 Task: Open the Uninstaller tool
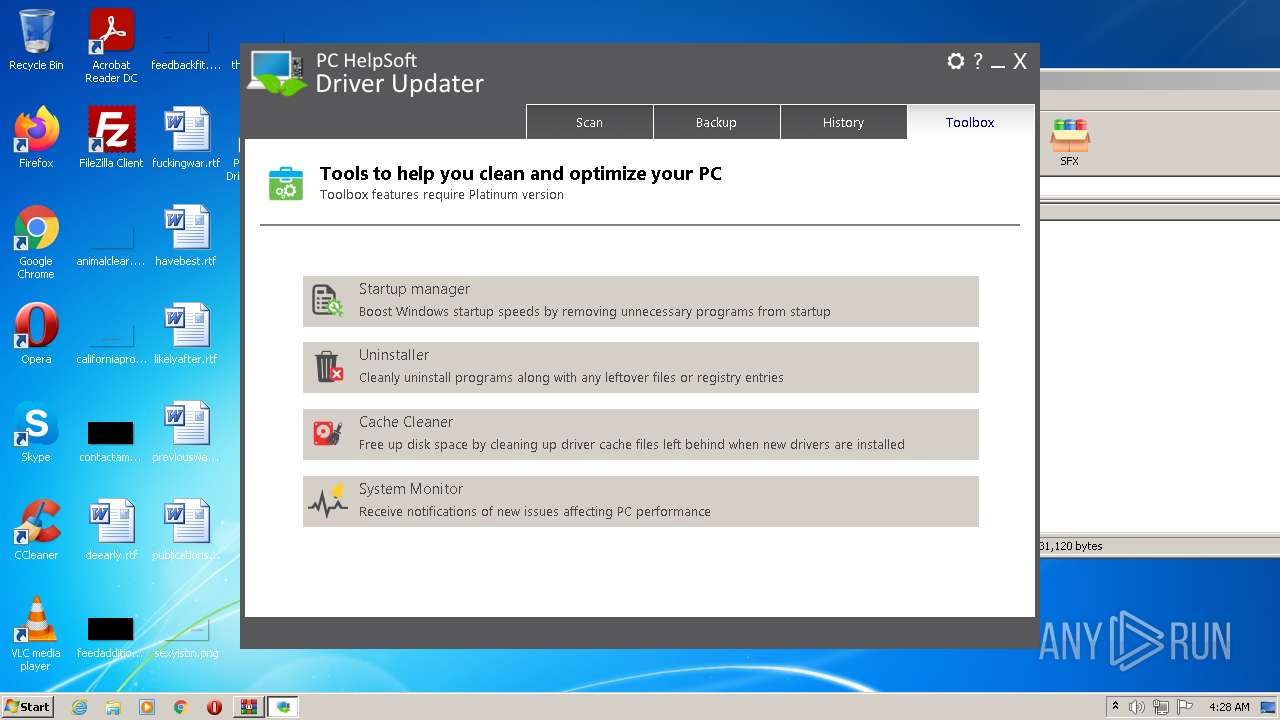coord(640,367)
